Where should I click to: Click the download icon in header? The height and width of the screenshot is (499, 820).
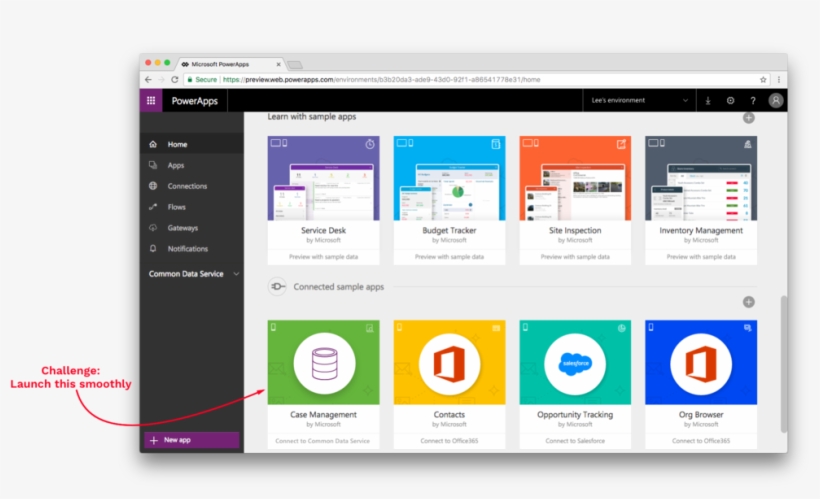coord(708,100)
